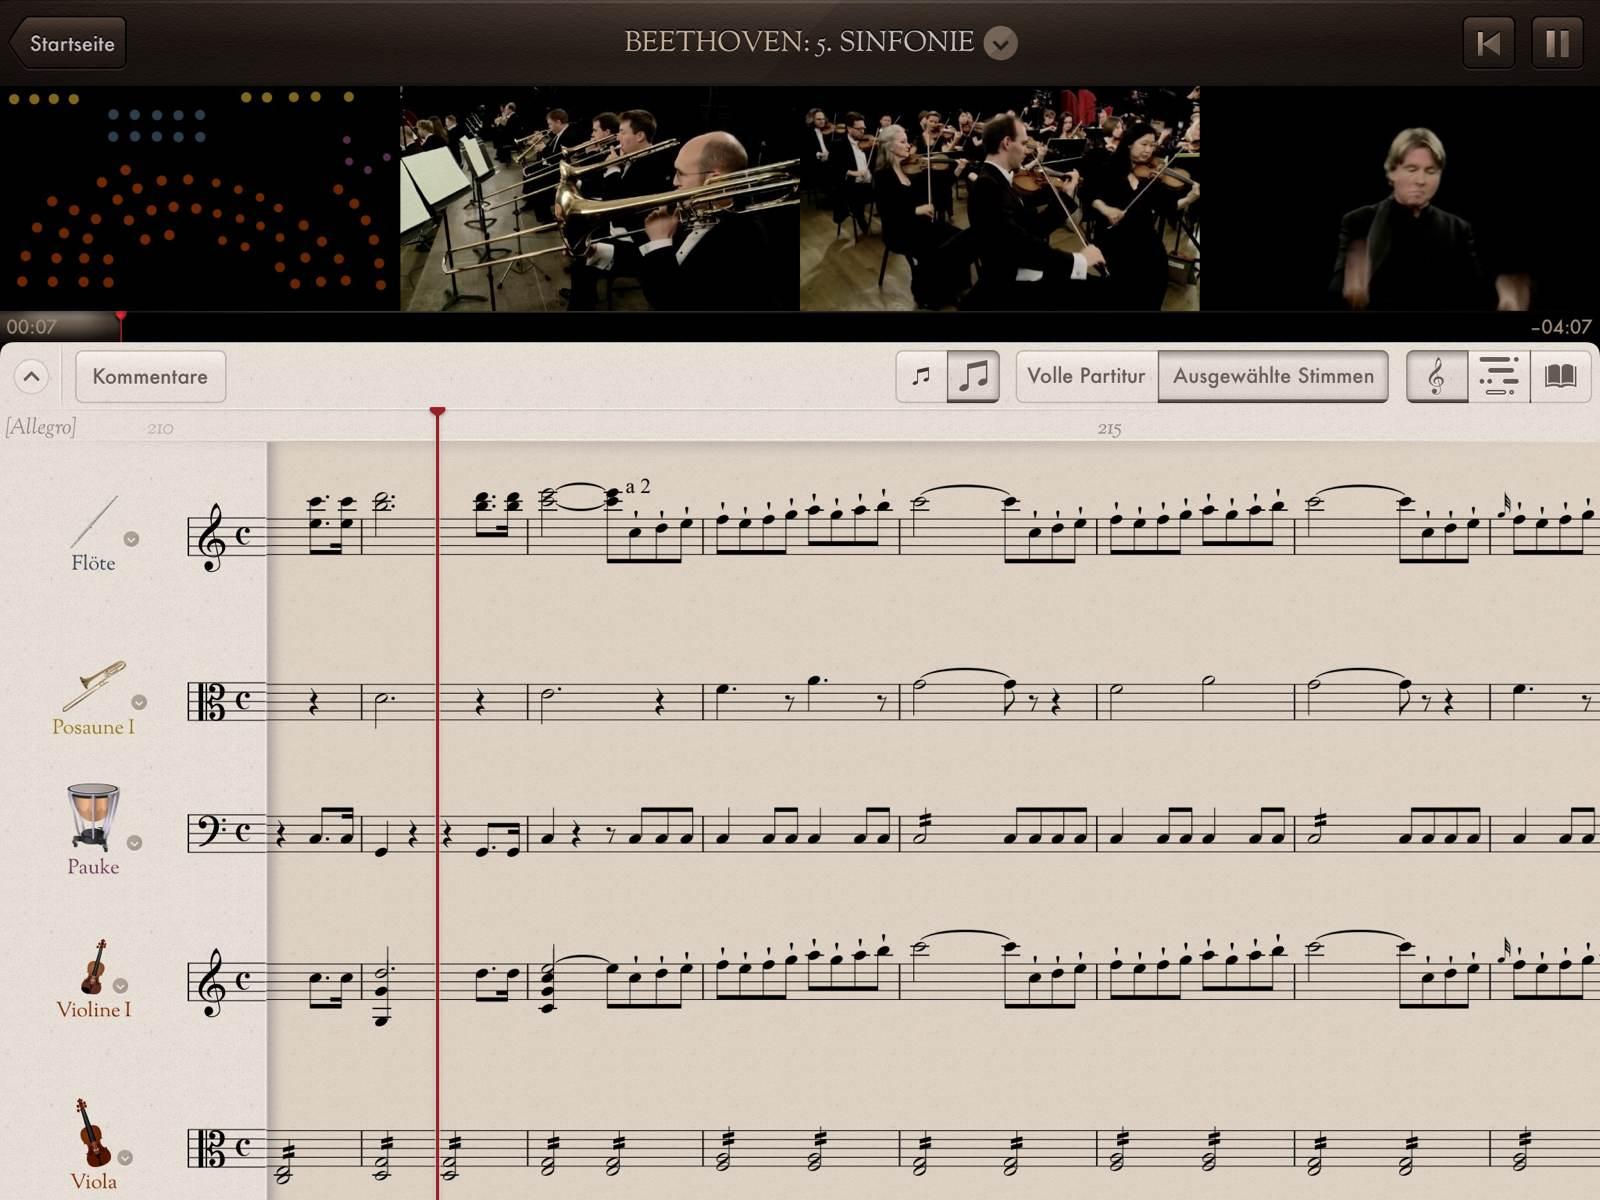This screenshot has width=1600, height=1200.
Task: Open the book view icon
Action: click(x=1560, y=376)
